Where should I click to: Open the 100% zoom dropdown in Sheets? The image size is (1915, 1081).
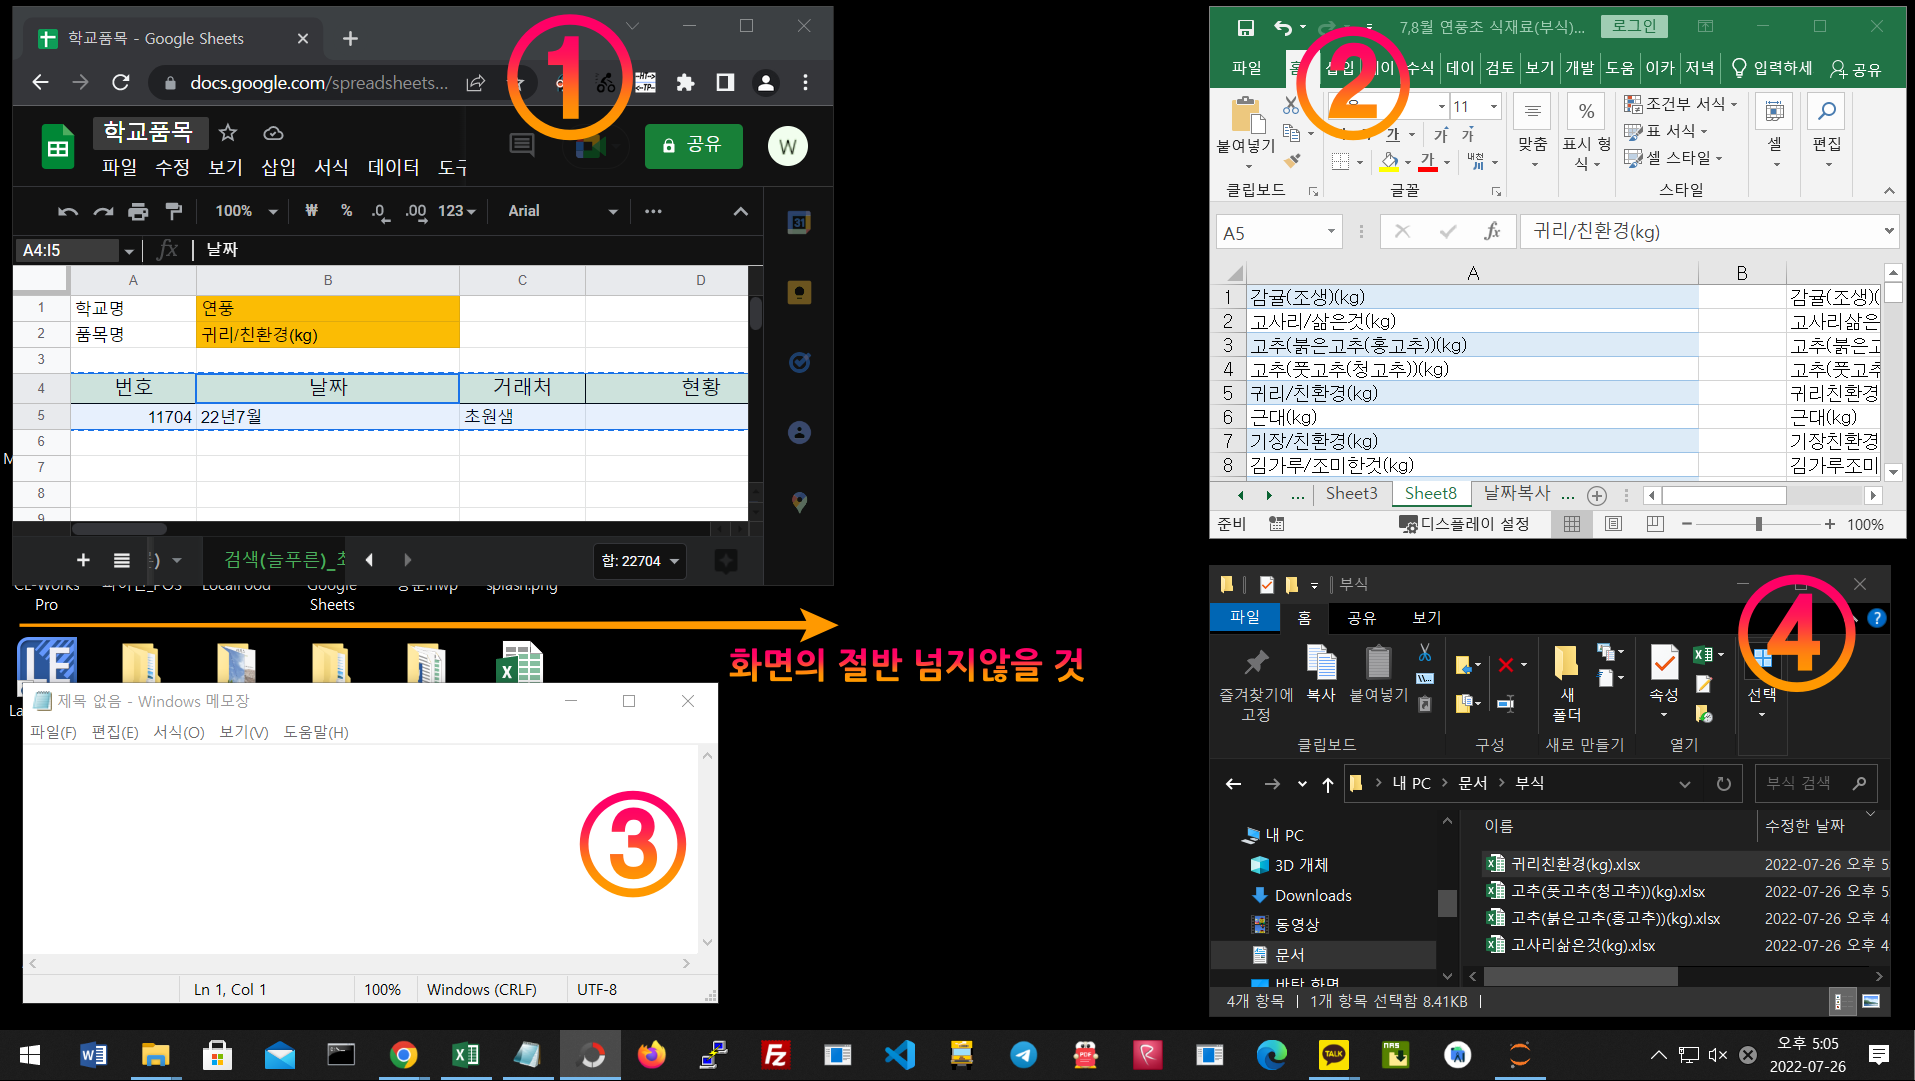click(246, 211)
